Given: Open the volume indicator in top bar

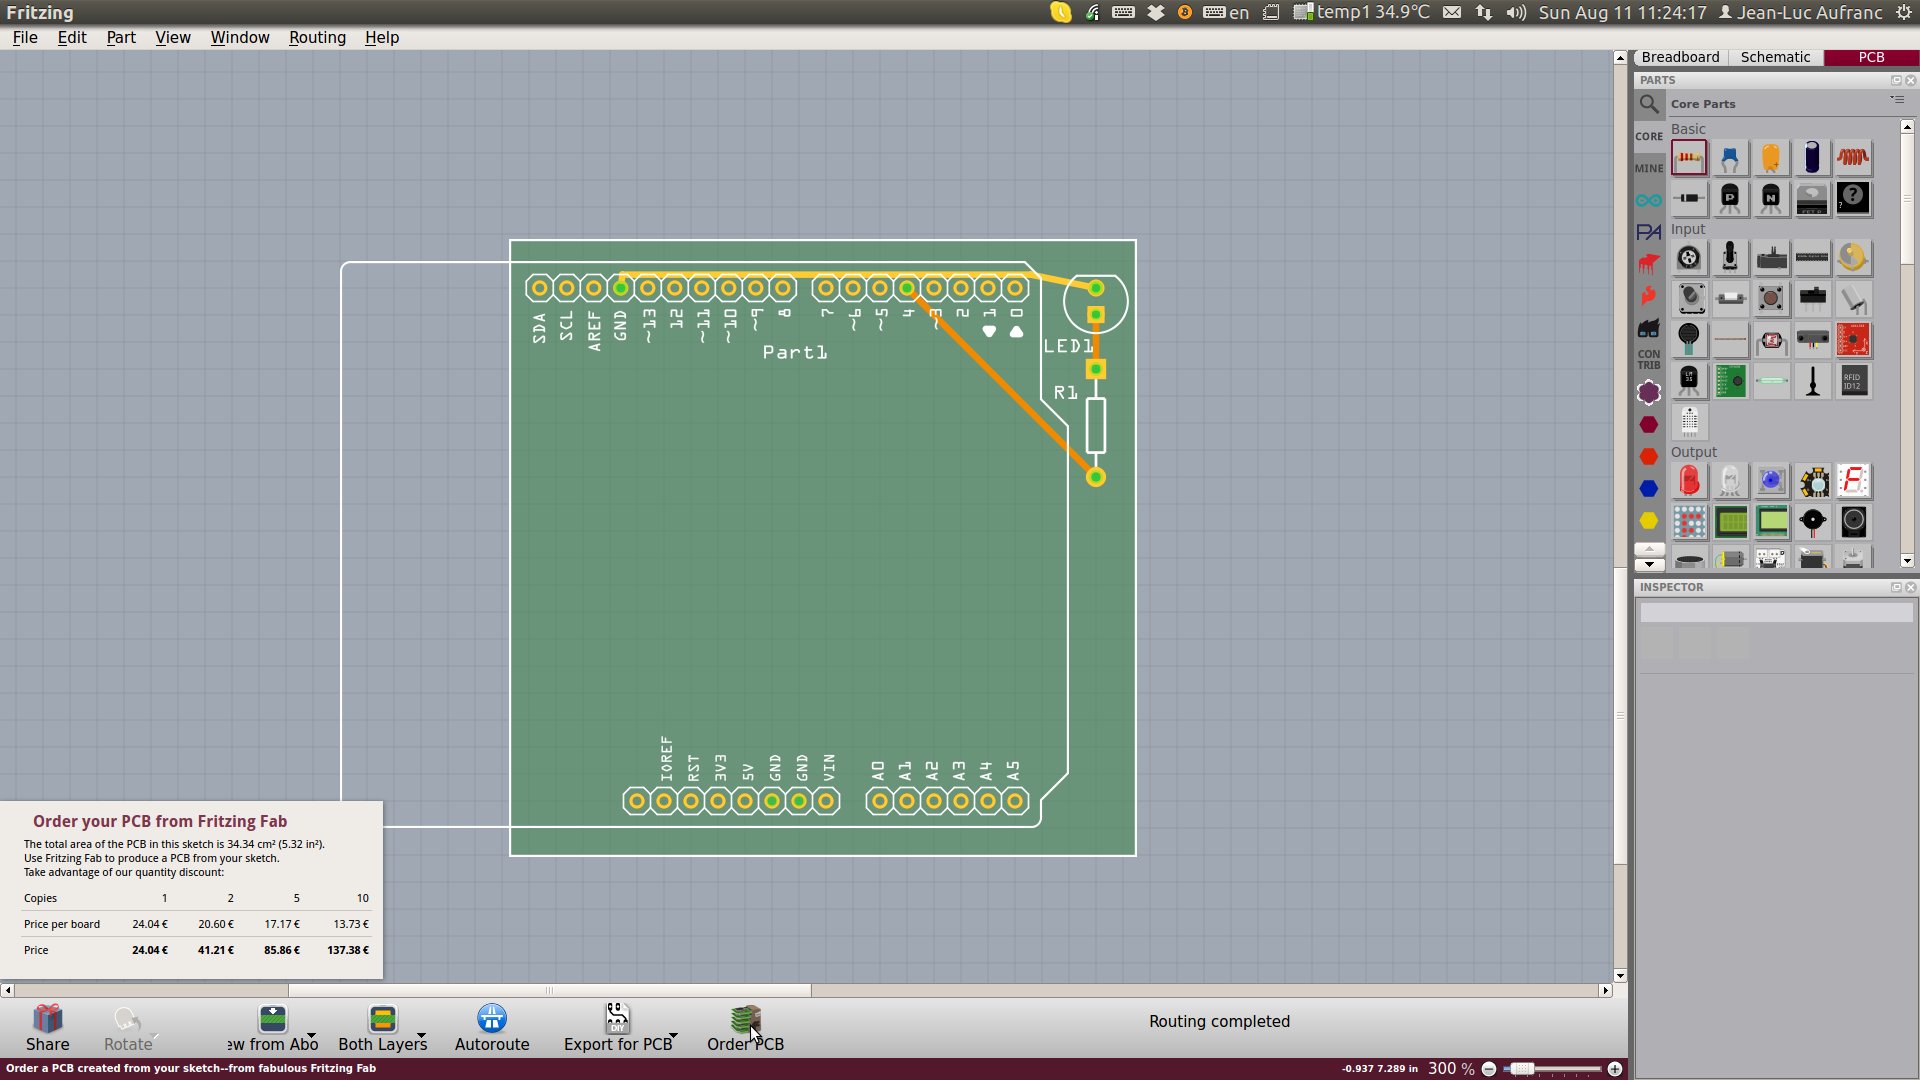Looking at the screenshot, I should point(1516,12).
